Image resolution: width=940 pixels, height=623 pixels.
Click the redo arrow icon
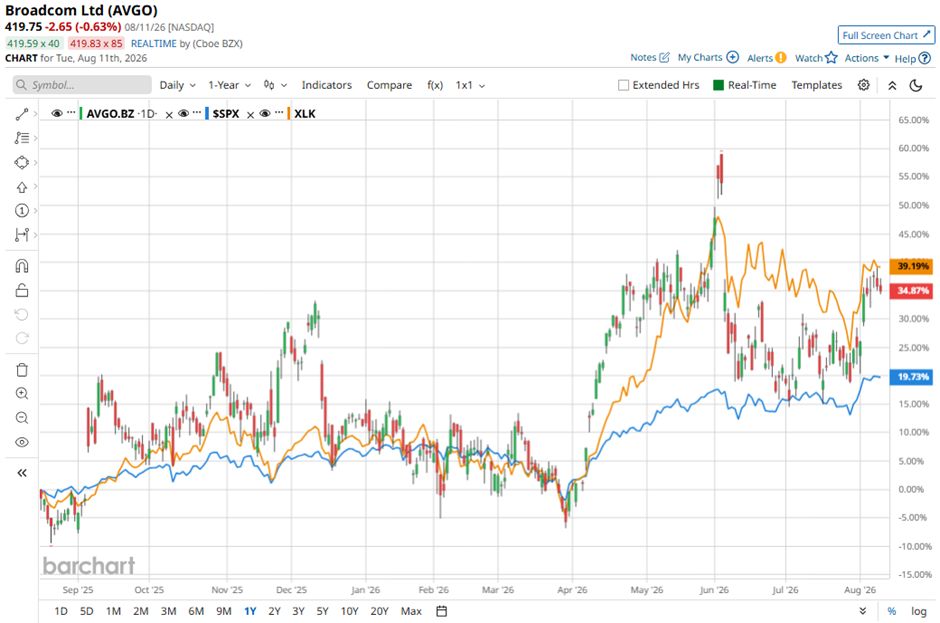pos(22,338)
